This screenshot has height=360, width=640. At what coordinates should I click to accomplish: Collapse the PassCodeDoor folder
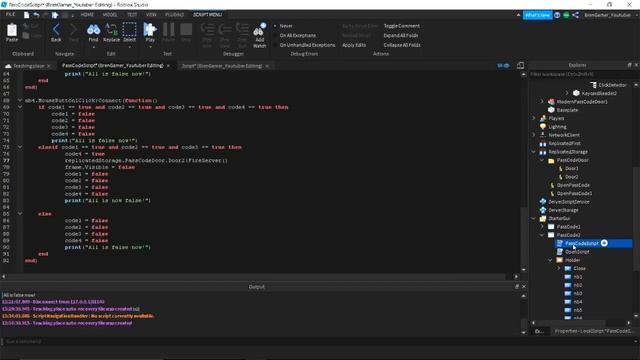[542, 160]
